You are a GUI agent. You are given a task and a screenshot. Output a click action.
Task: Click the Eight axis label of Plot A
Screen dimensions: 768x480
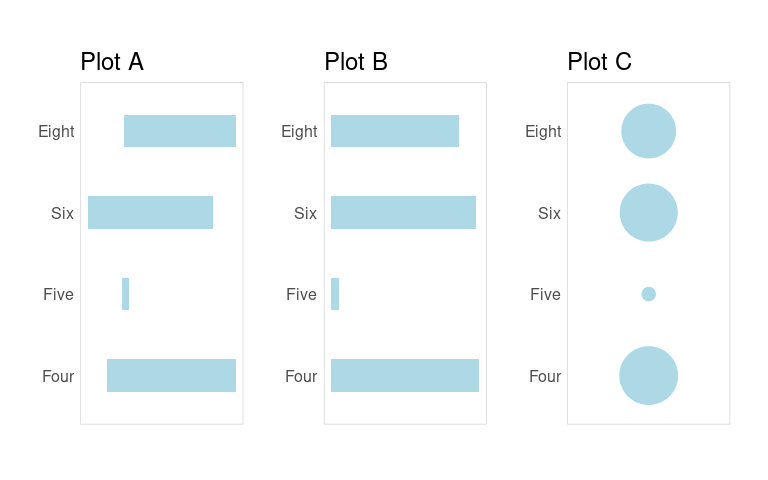point(56,131)
